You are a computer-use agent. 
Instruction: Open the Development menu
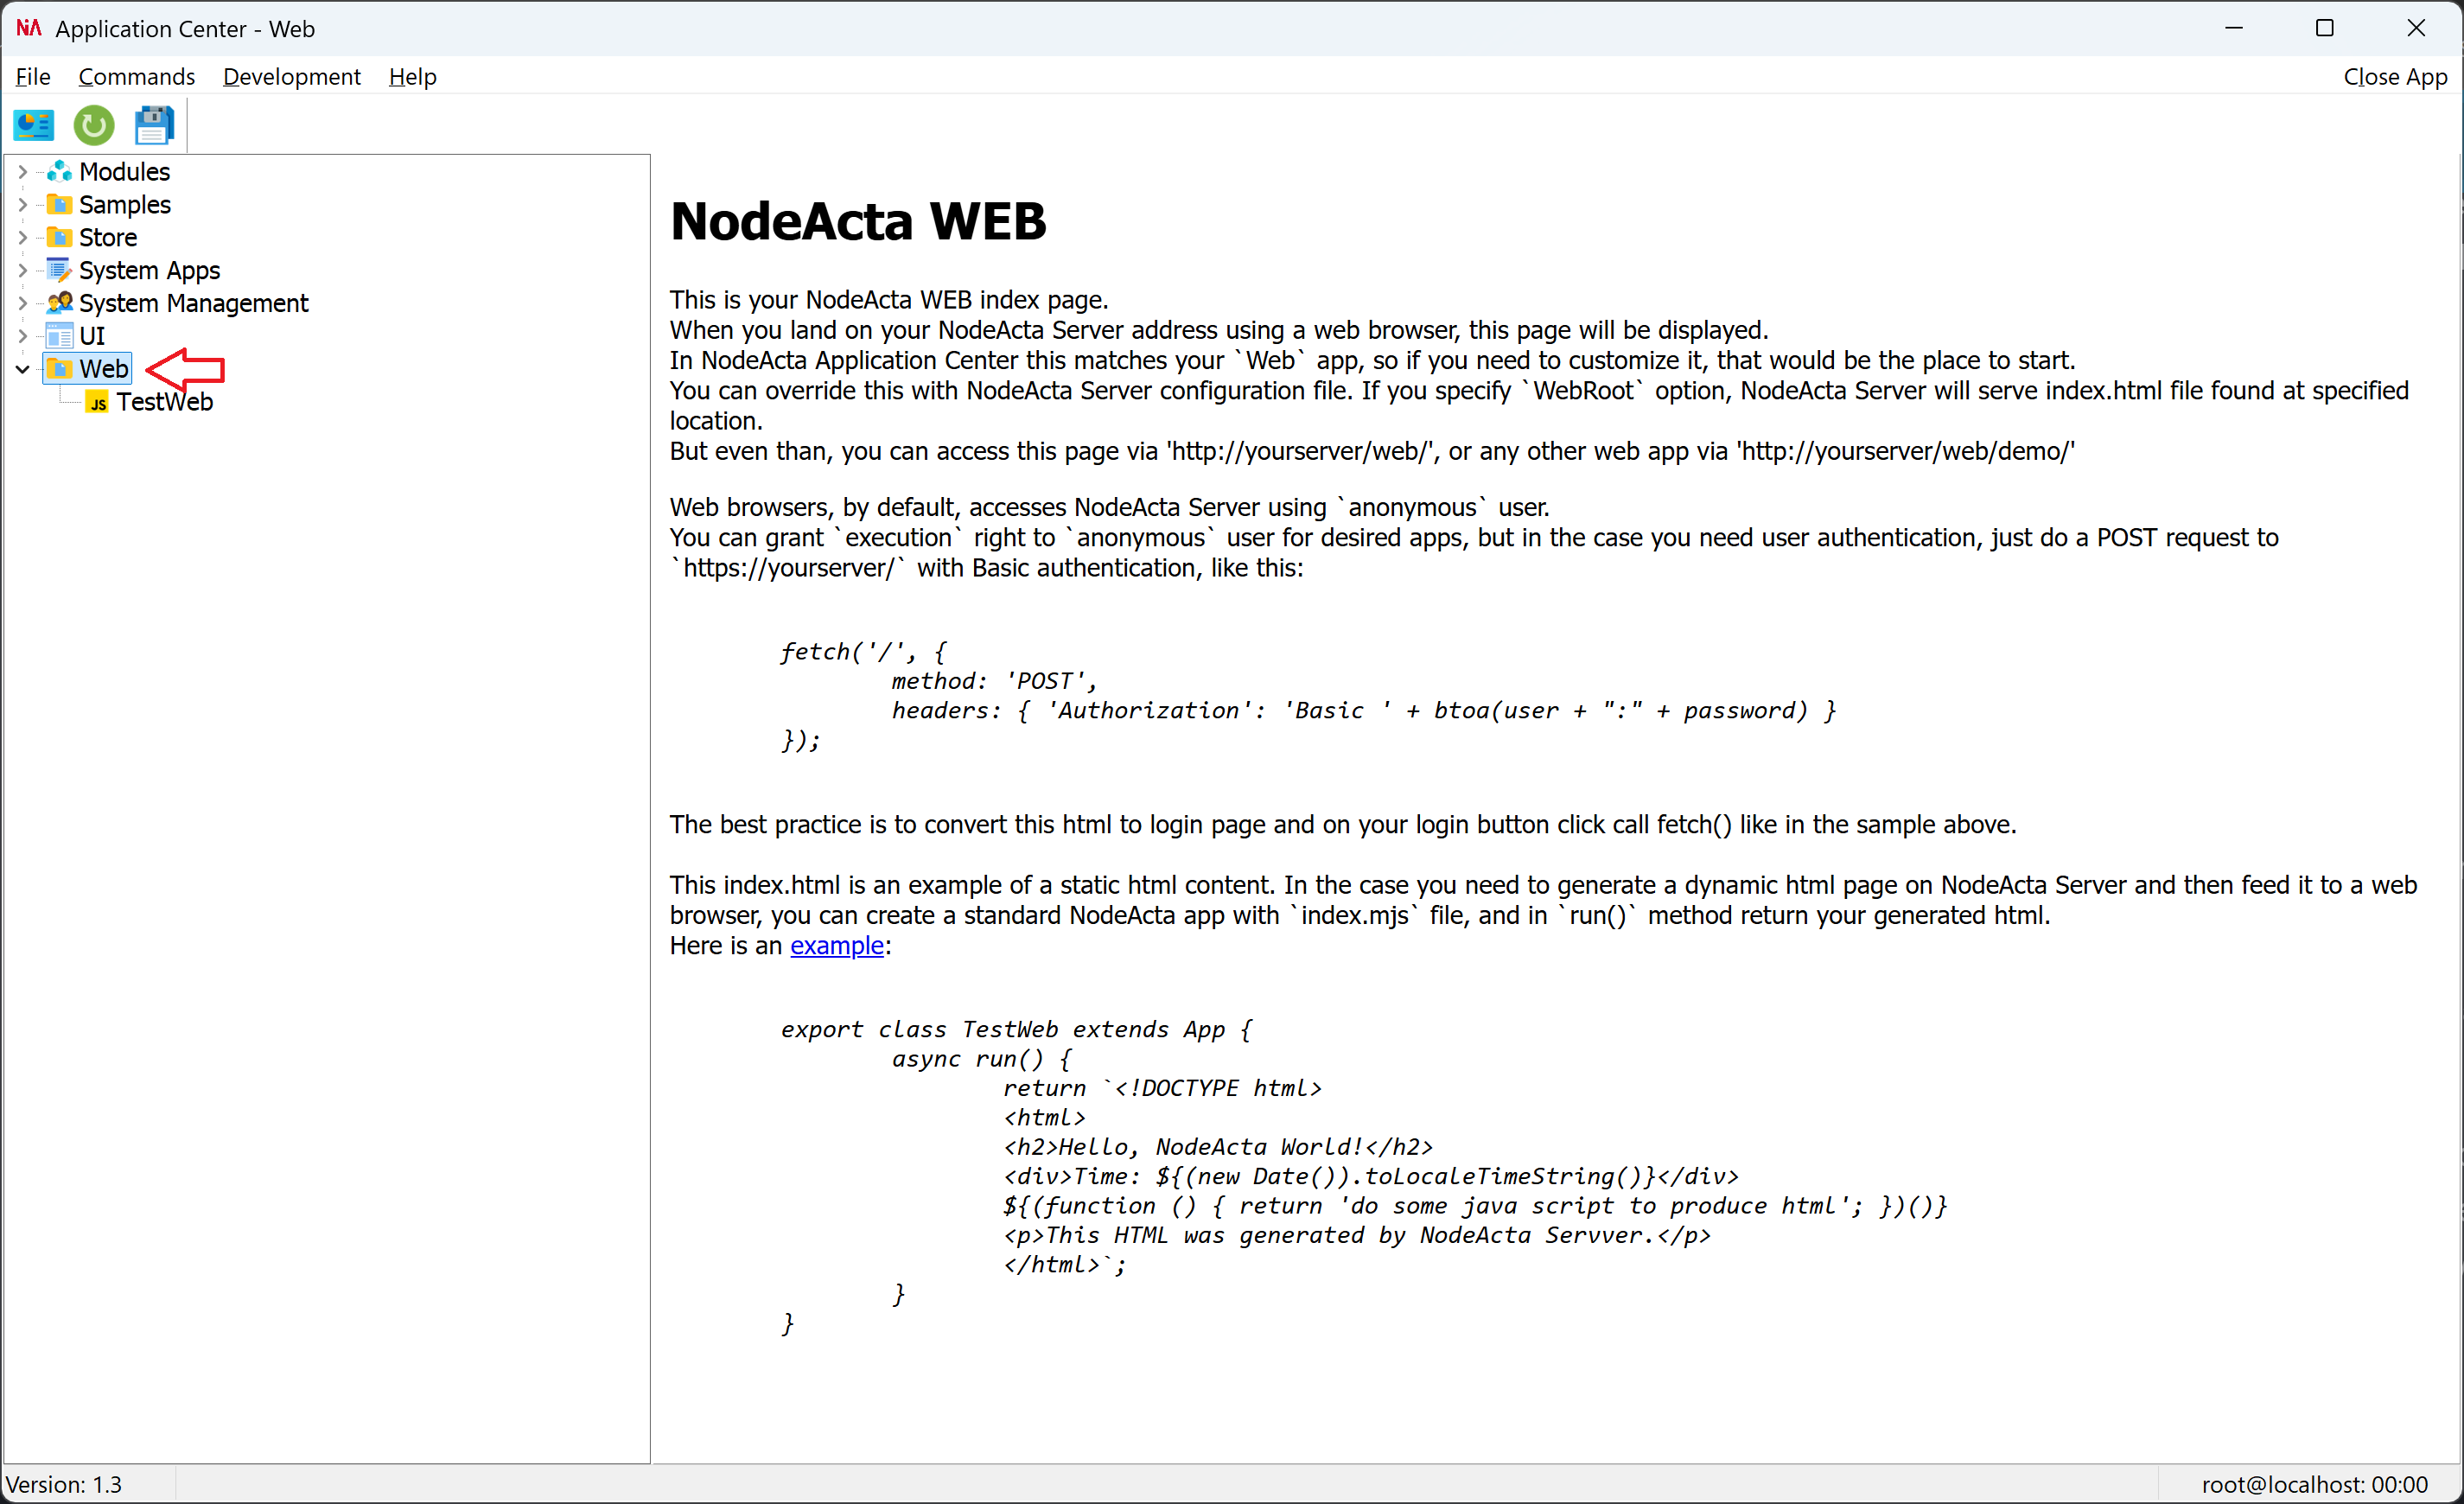(291, 76)
